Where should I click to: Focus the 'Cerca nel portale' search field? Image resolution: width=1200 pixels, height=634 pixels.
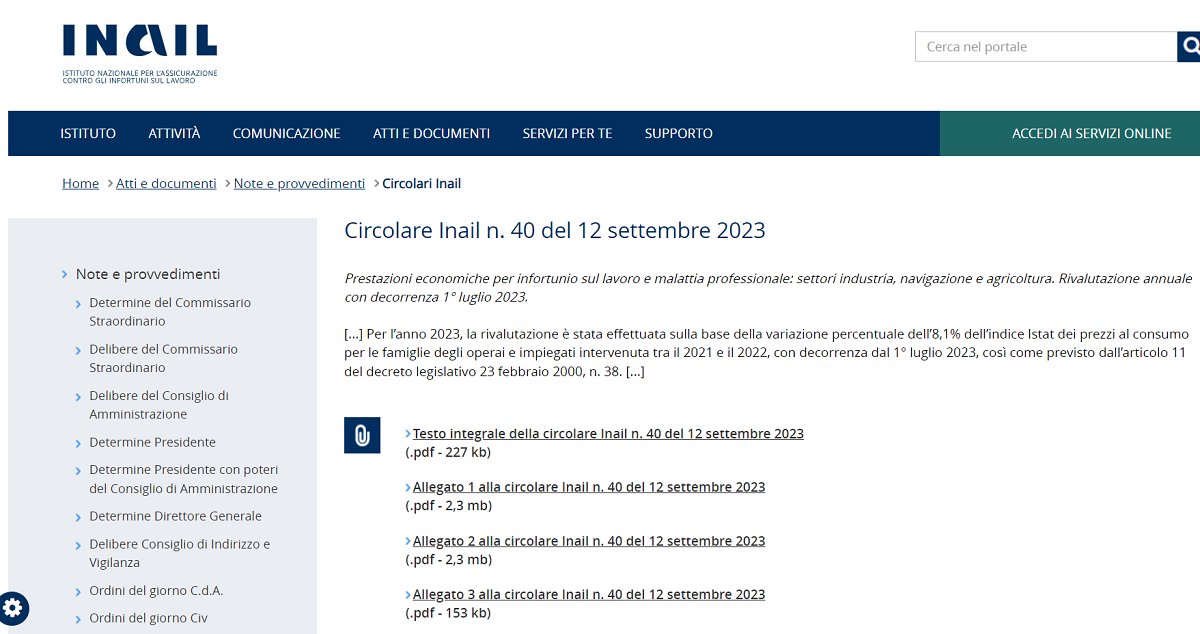coord(1046,47)
